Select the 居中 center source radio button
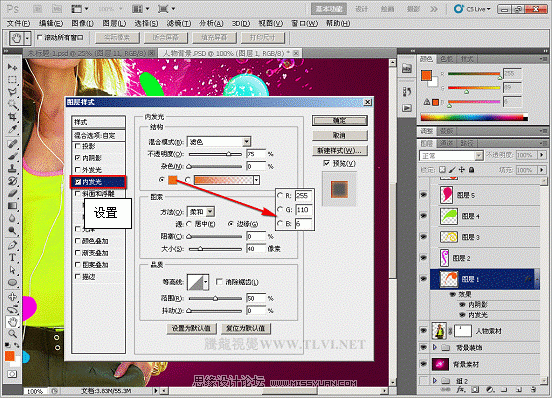This screenshot has height=398, width=552. point(189,224)
